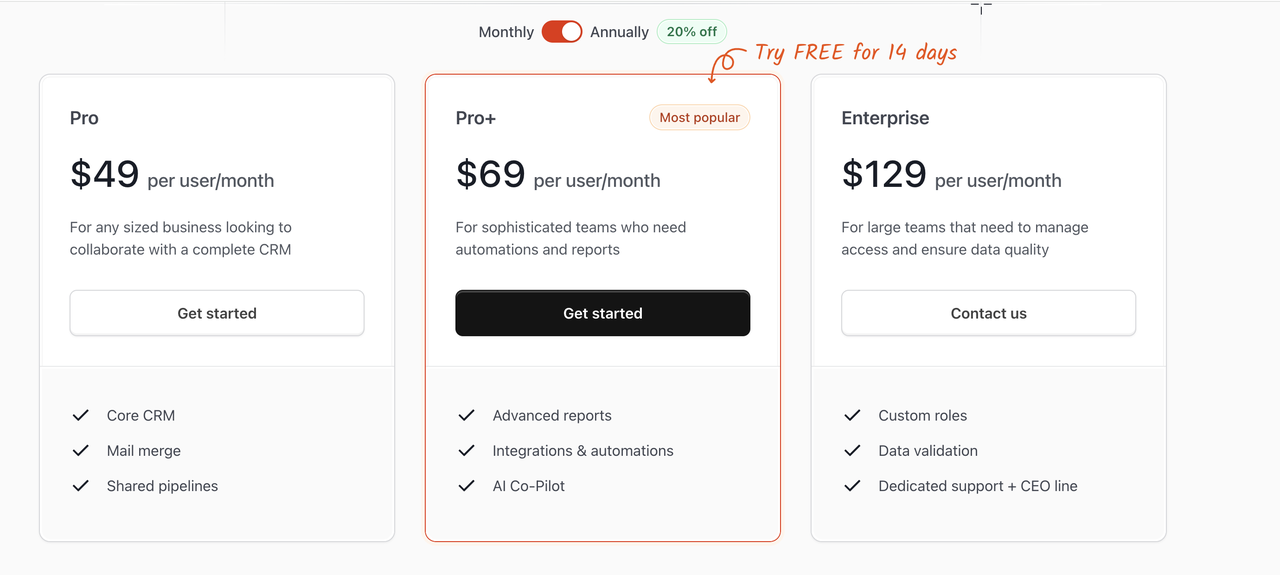Viewport: 1280px width, 575px height.
Task: Click the checkmark beside Mail merge
Action: pos(81,451)
